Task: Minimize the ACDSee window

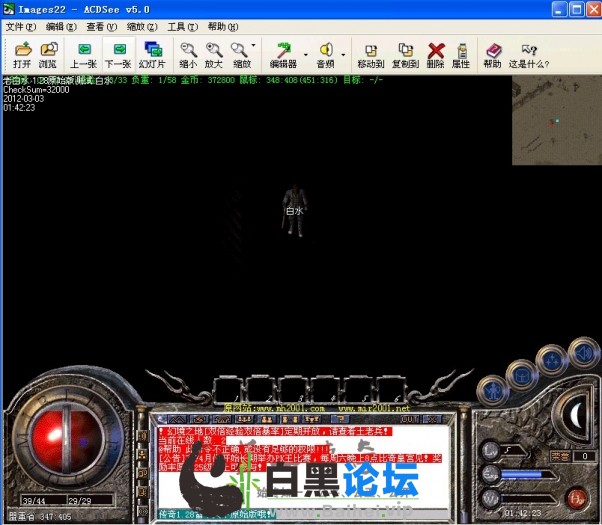Action: (x=559, y=9)
